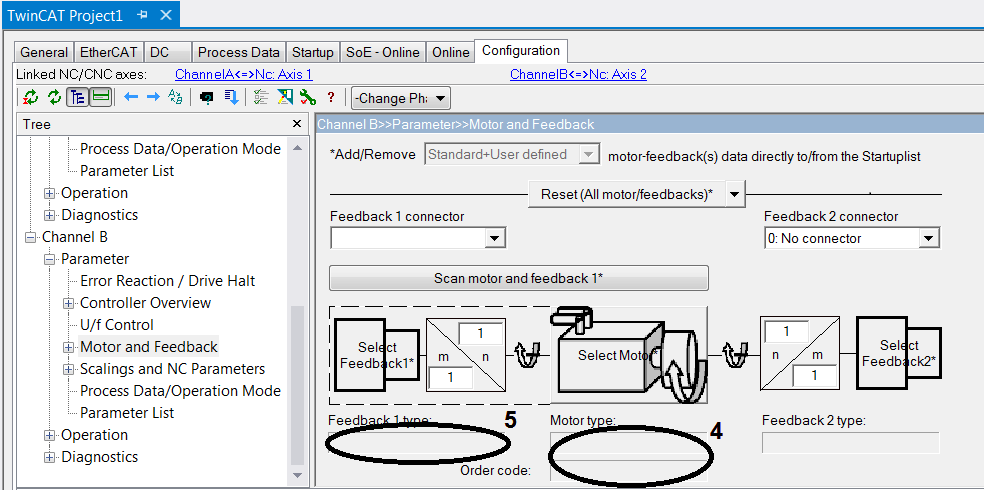Go back with the blue left arrow

(x=131, y=98)
